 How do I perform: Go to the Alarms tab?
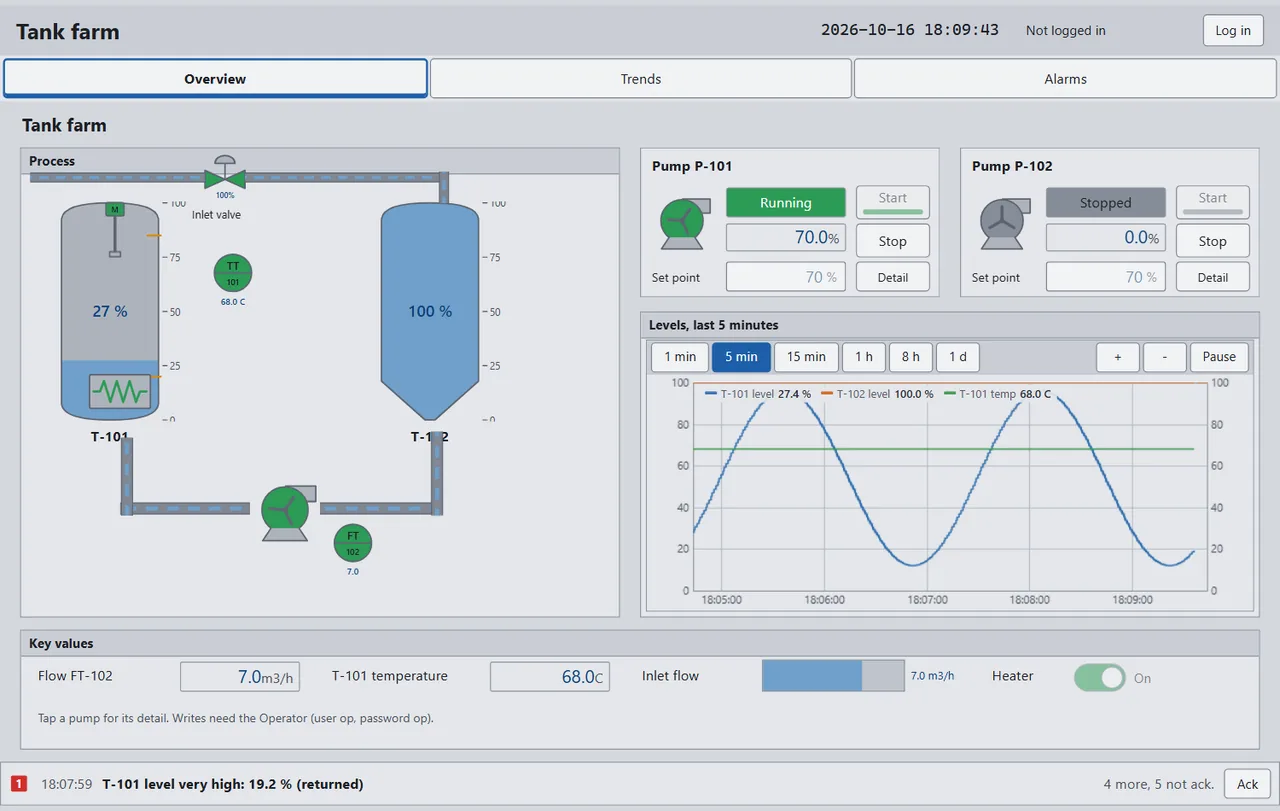point(1066,79)
